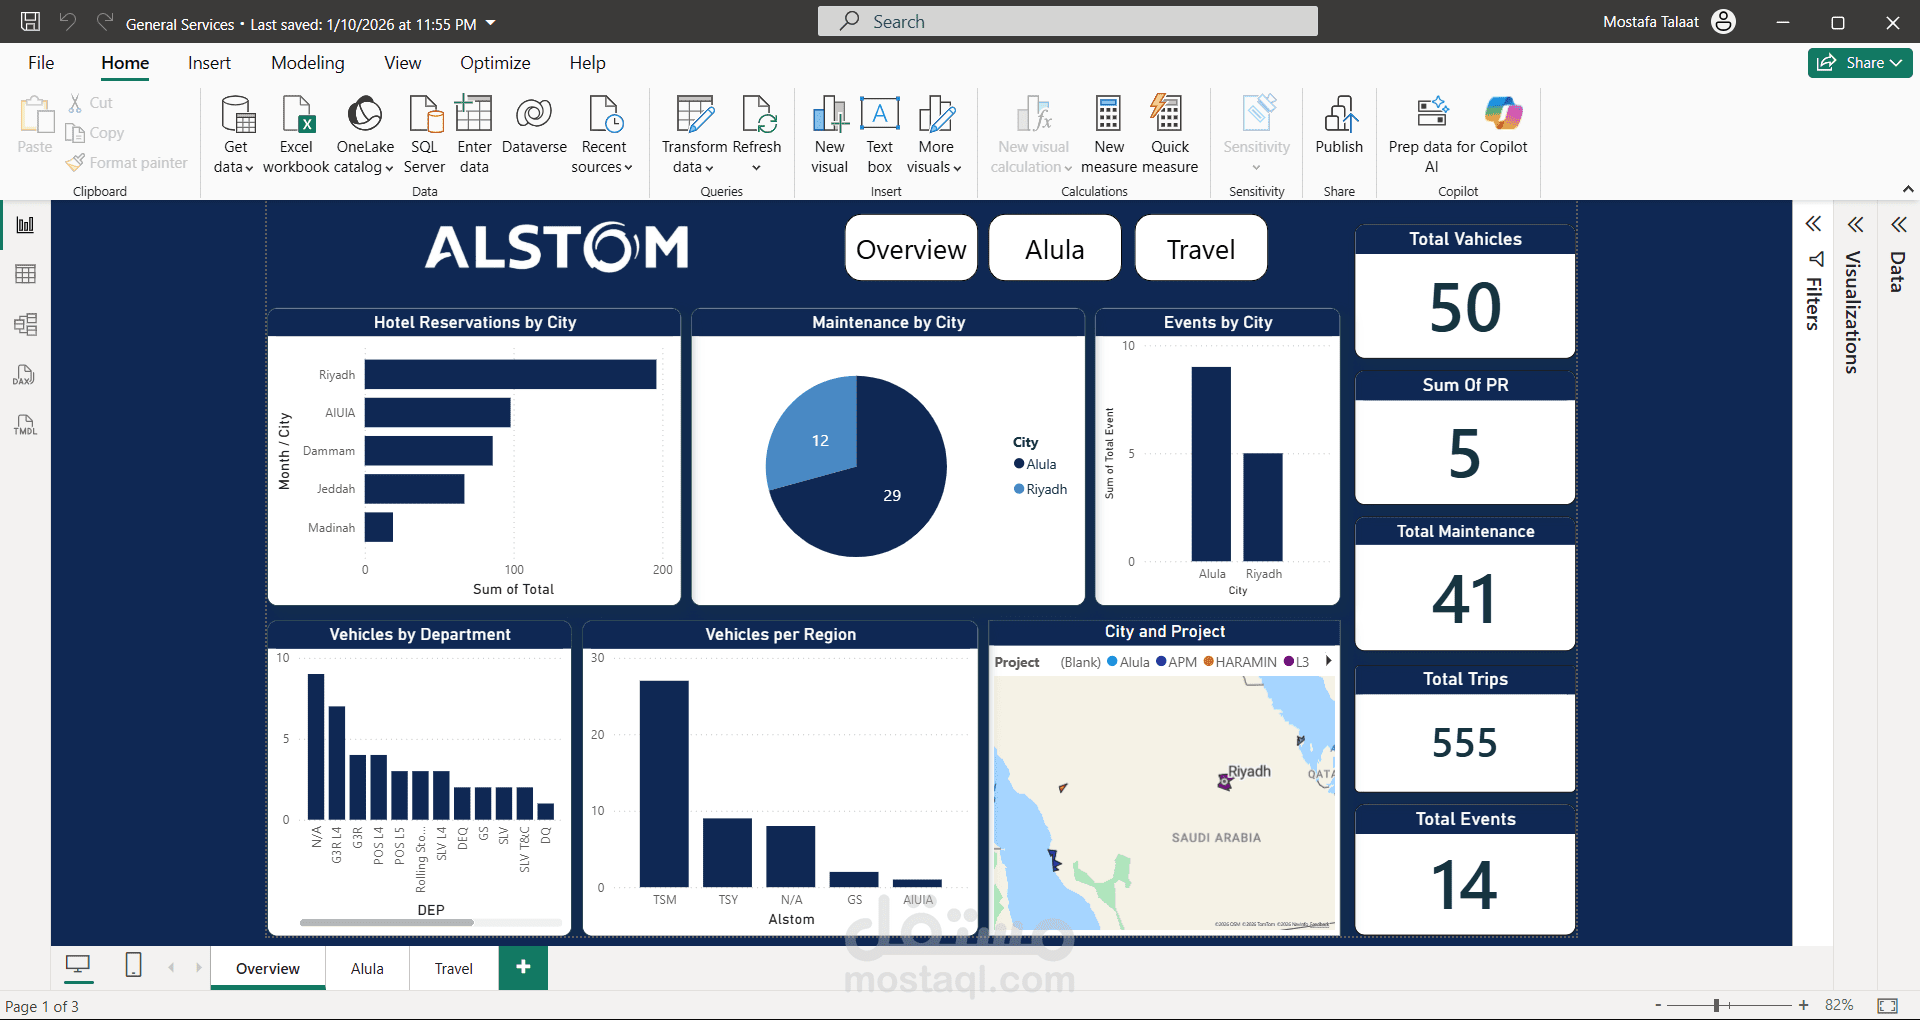The width and height of the screenshot is (1920, 1020).
Task: Switch to Table view in sidebar
Action: tap(26, 274)
